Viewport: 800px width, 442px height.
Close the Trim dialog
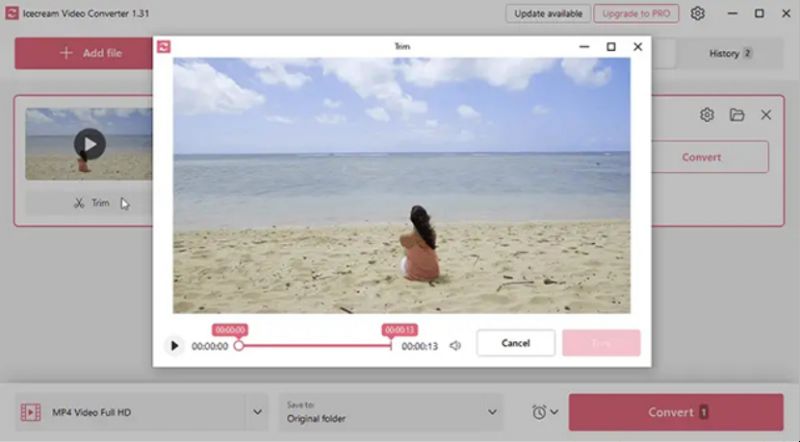click(x=638, y=47)
